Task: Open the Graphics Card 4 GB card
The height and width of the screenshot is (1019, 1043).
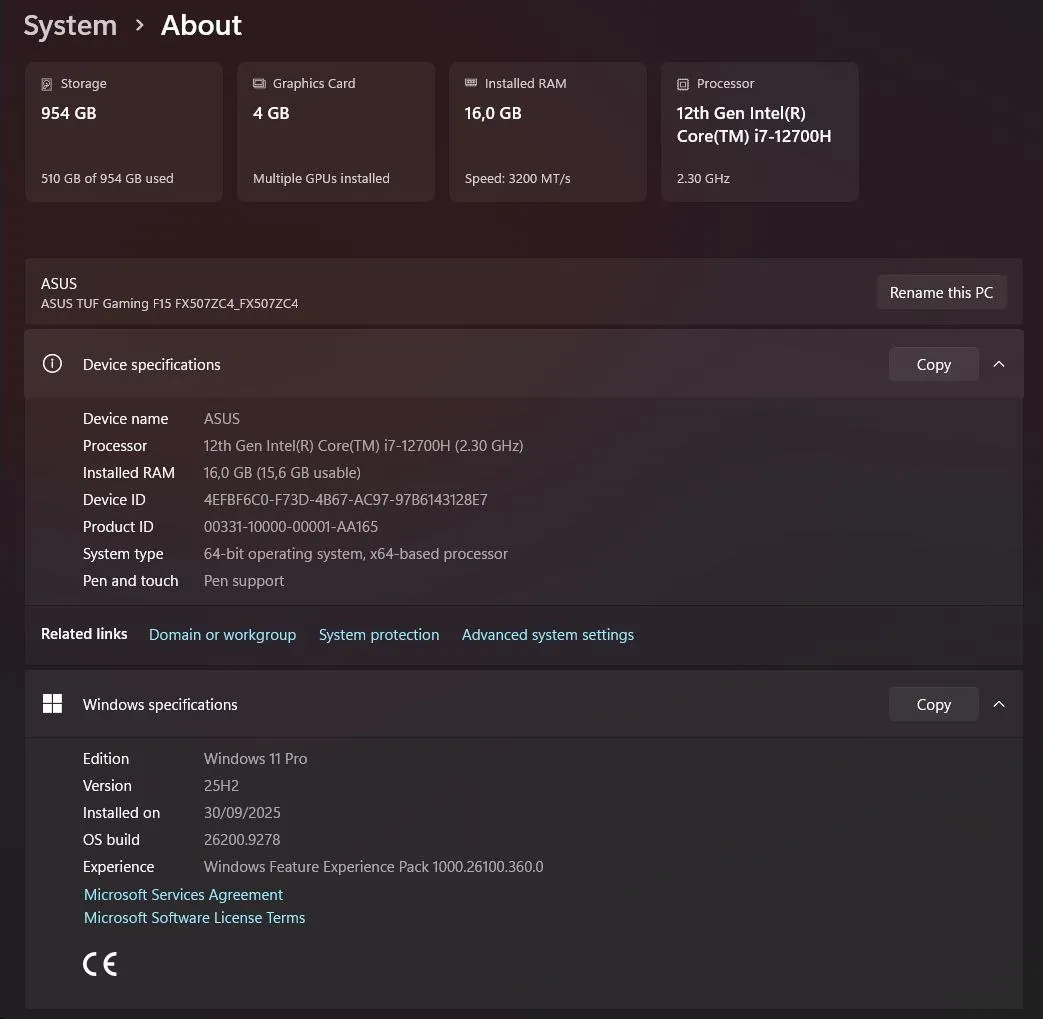Action: [x=336, y=132]
